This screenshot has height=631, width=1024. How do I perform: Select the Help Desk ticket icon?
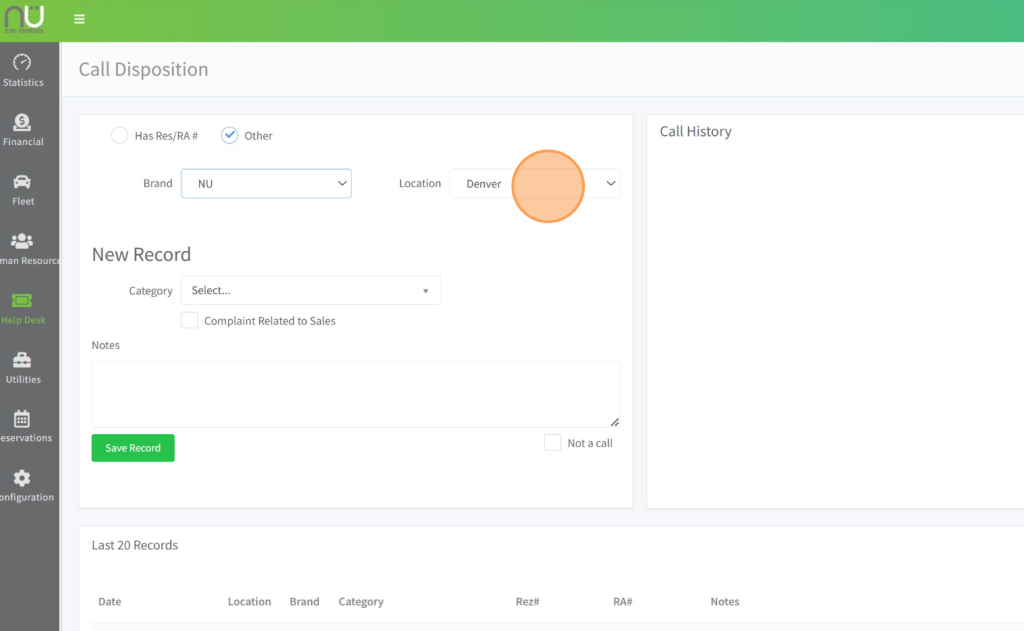pos(22,301)
